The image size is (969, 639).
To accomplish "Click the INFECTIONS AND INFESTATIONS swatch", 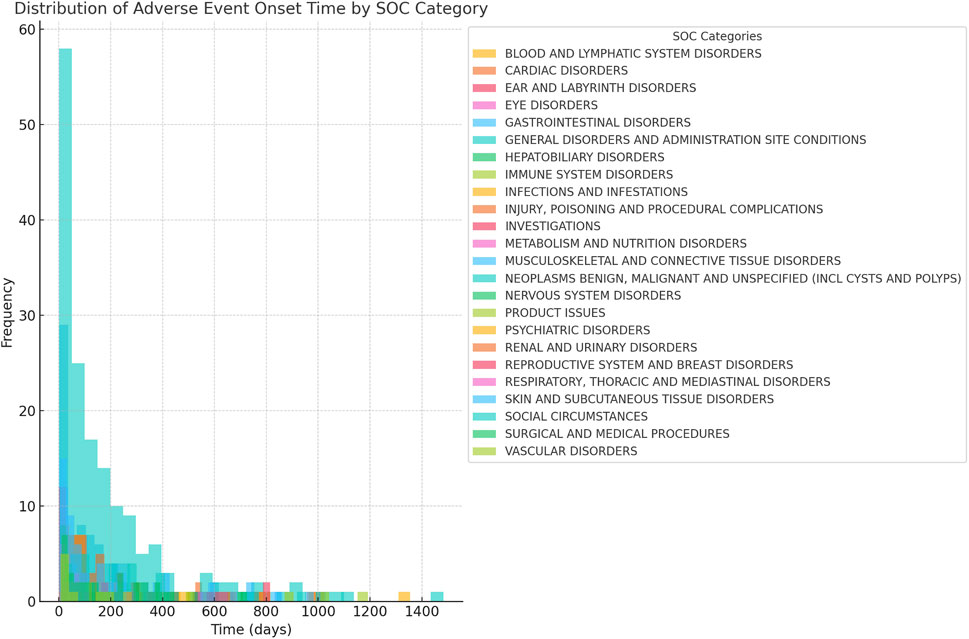I will click(x=484, y=192).
